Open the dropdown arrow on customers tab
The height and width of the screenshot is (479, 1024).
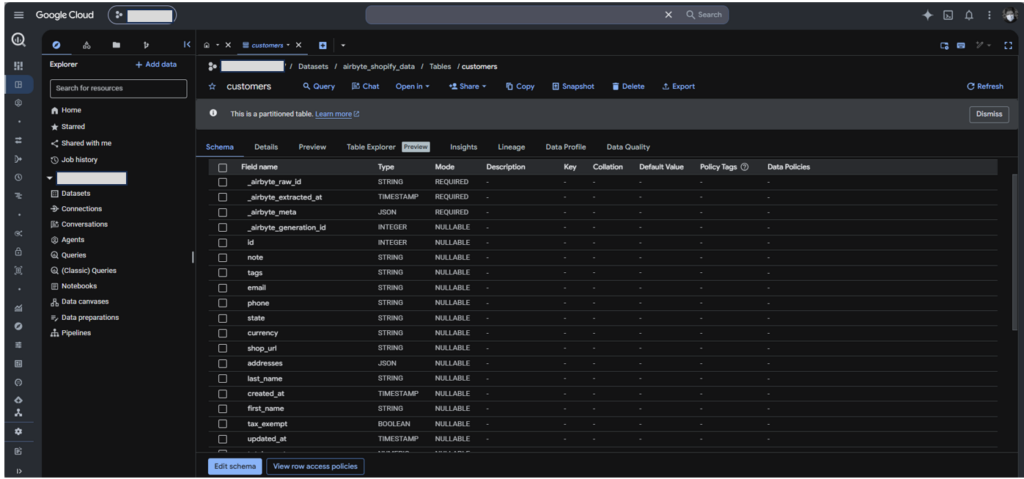pyautogui.click(x=288, y=45)
